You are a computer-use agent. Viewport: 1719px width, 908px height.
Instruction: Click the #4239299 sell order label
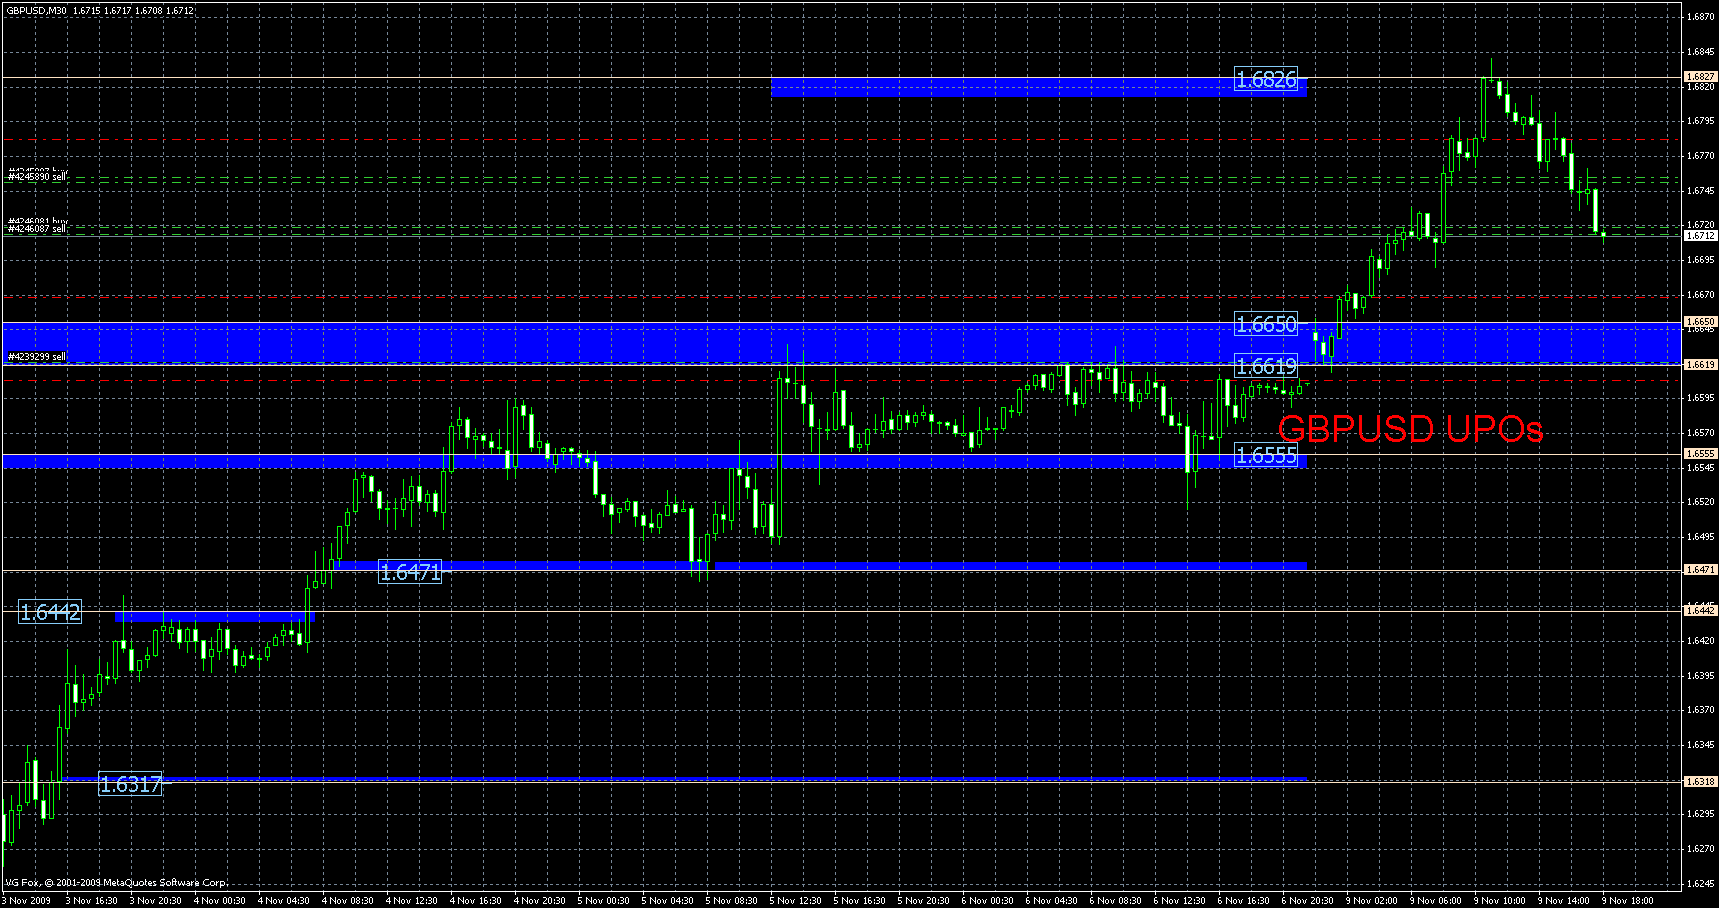35,356
